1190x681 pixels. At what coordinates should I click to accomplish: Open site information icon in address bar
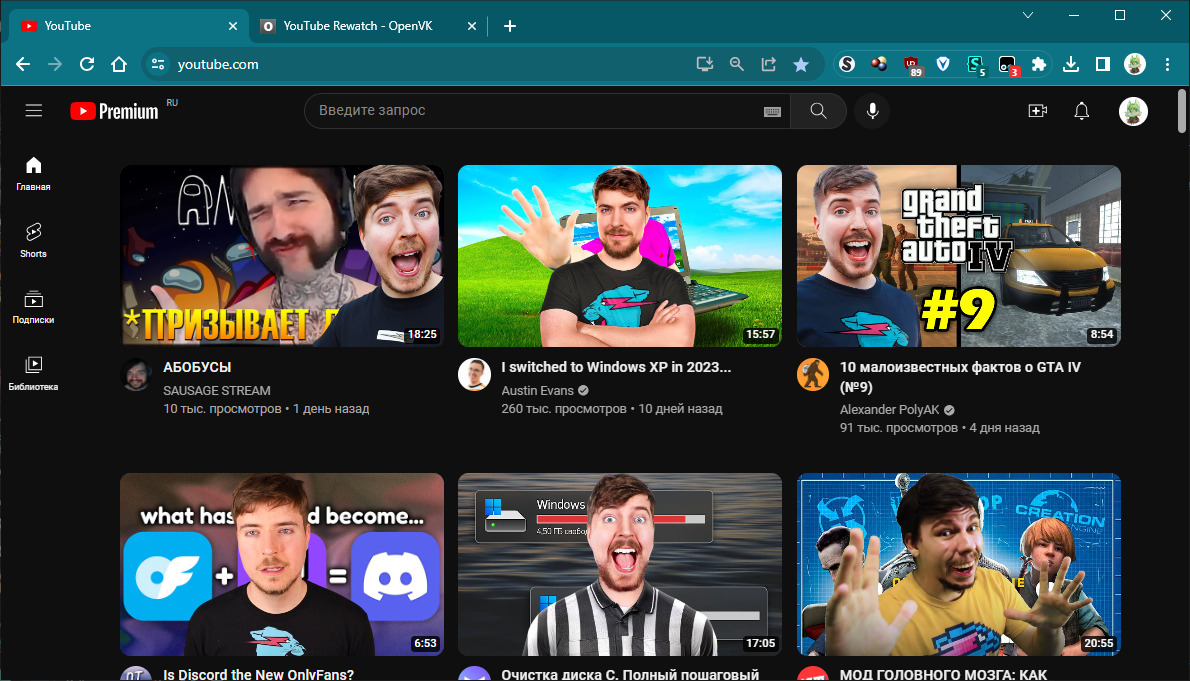tap(158, 65)
